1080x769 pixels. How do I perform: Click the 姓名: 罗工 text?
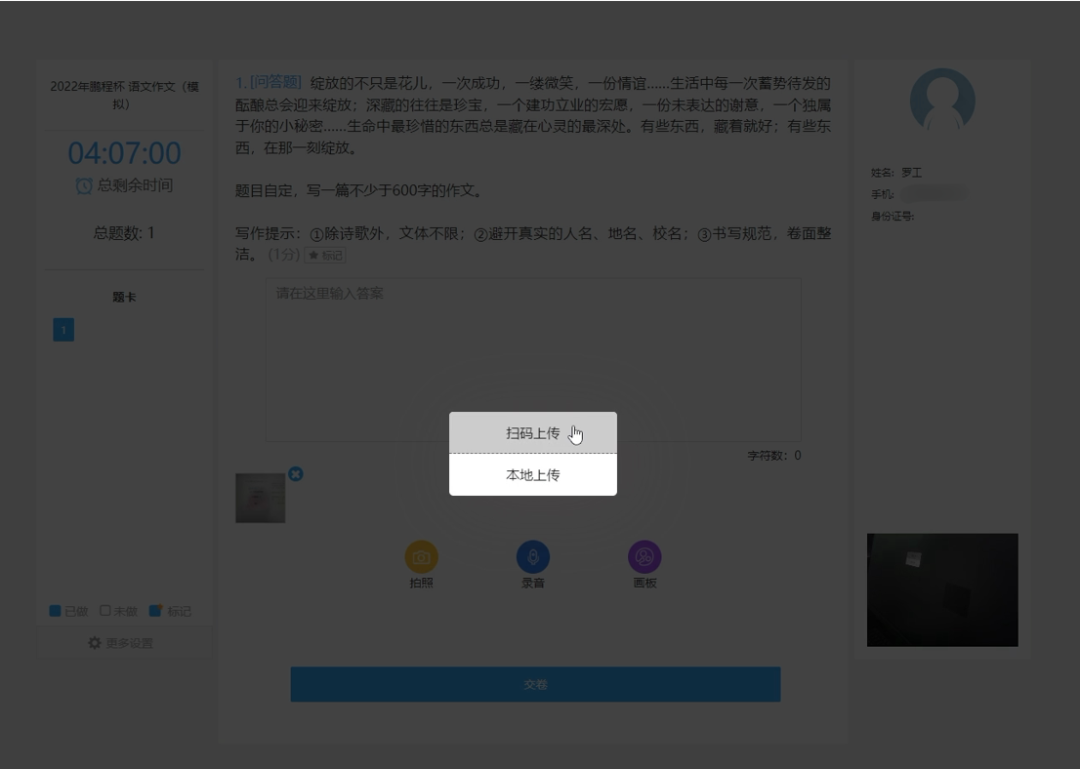(x=896, y=173)
